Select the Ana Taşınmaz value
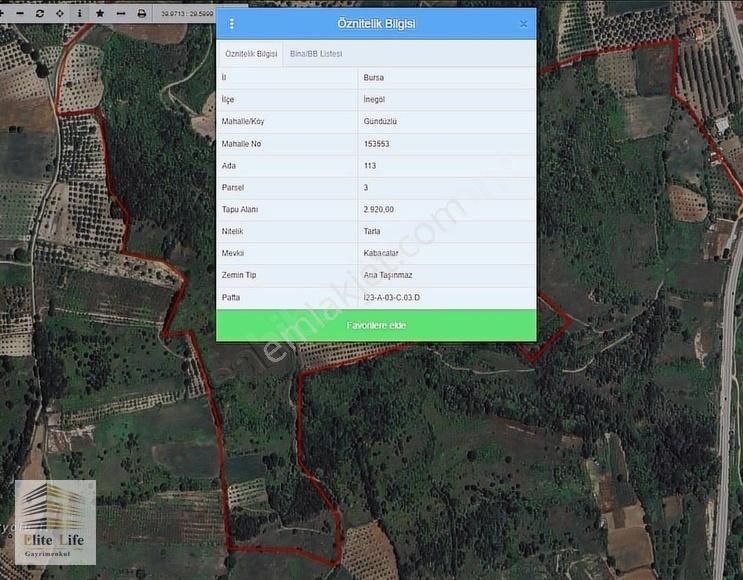 tap(388, 275)
